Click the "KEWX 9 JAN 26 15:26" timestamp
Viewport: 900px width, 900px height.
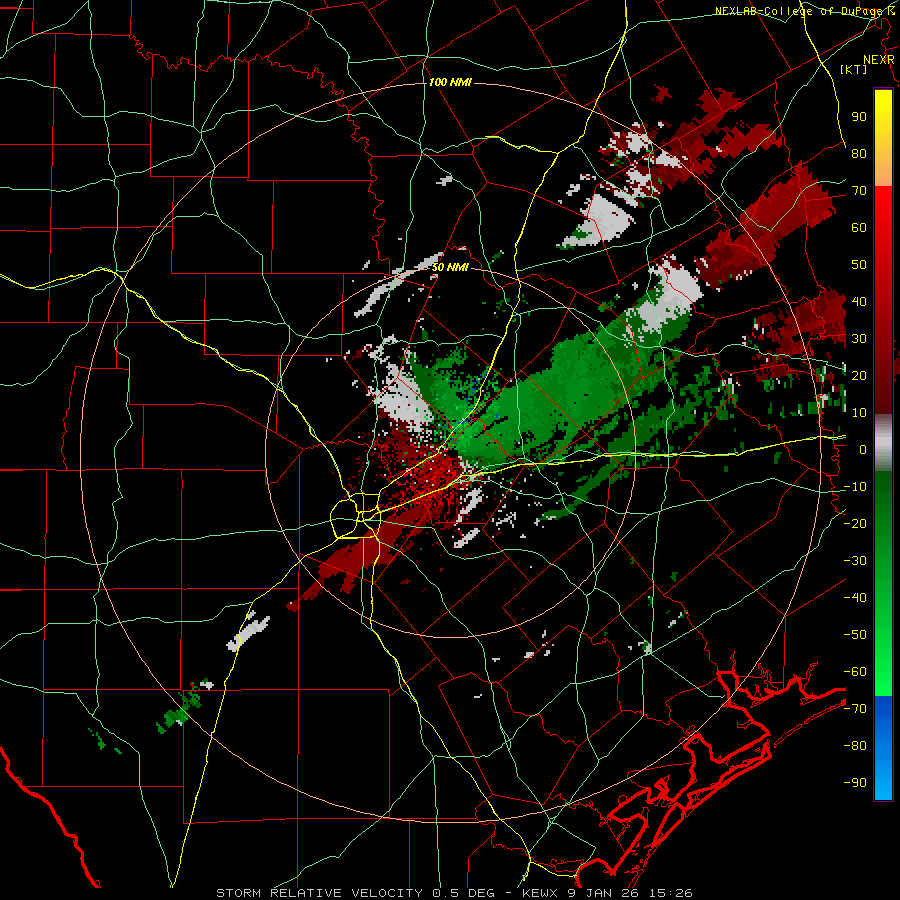607,893
